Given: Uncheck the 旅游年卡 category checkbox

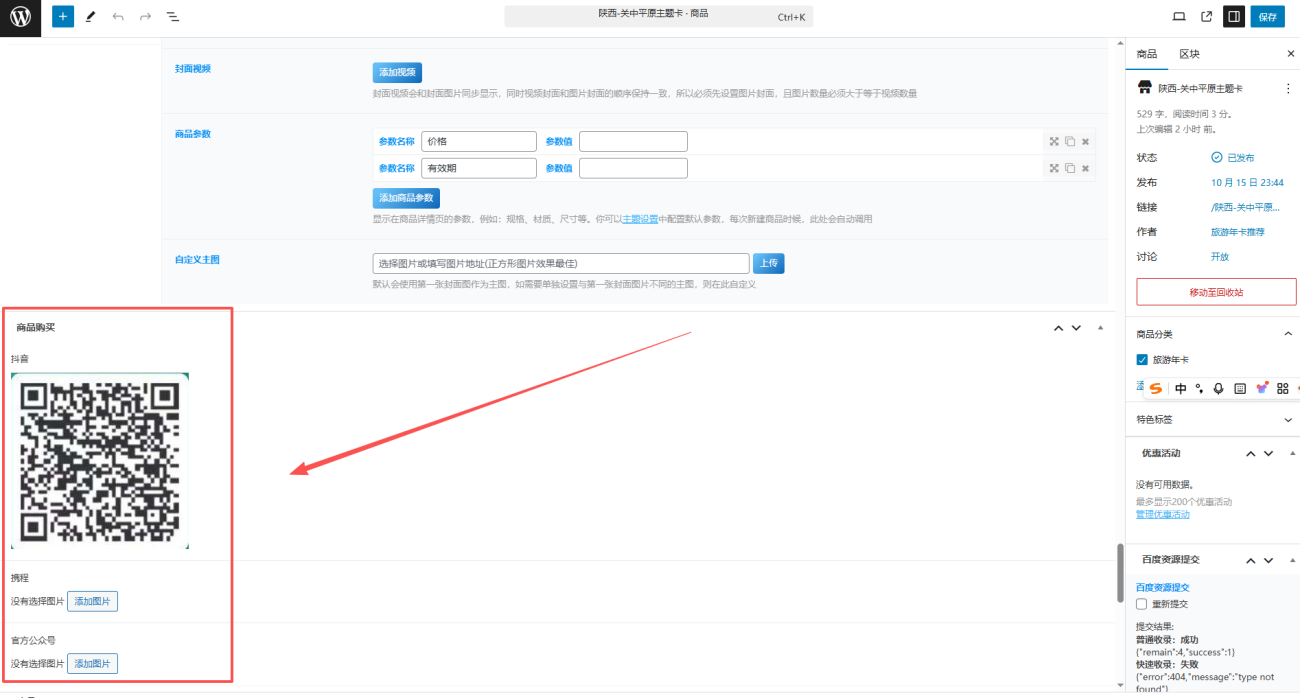Looking at the screenshot, I should tap(1143, 360).
